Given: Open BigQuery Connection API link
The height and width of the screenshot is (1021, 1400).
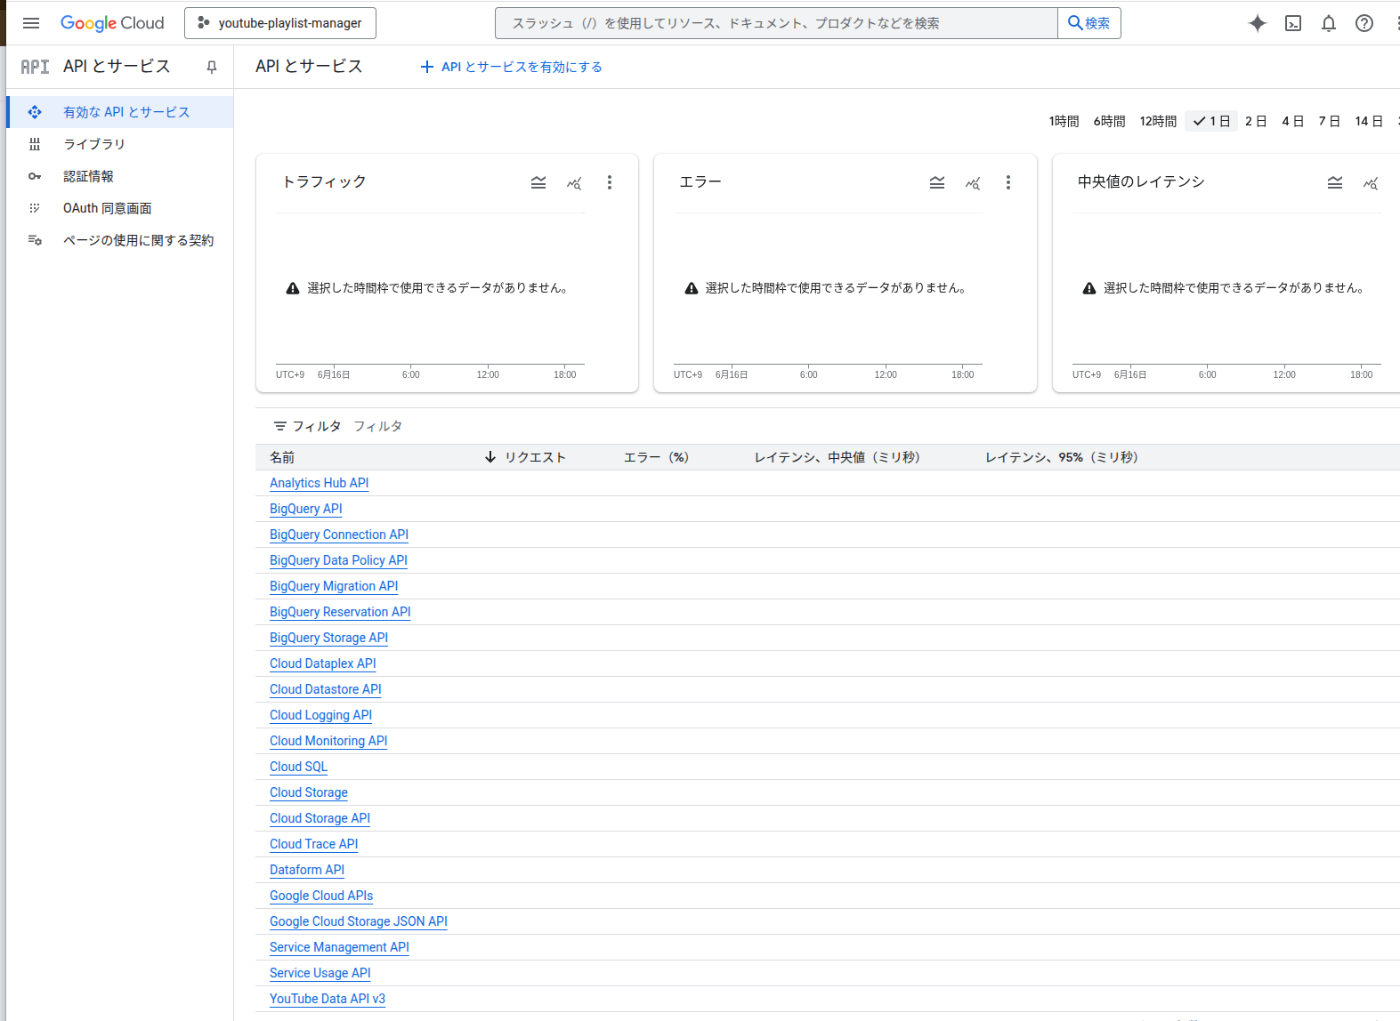Looking at the screenshot, I should [x=339, y=535].
